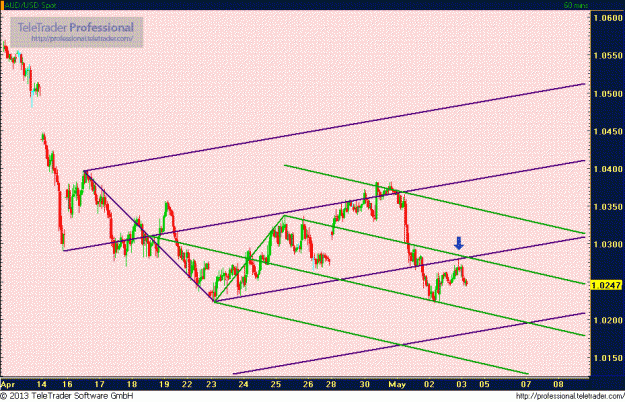625x402 pixels.
Task: Click the 1.0450 price axis label
Action: coord(607,131)
